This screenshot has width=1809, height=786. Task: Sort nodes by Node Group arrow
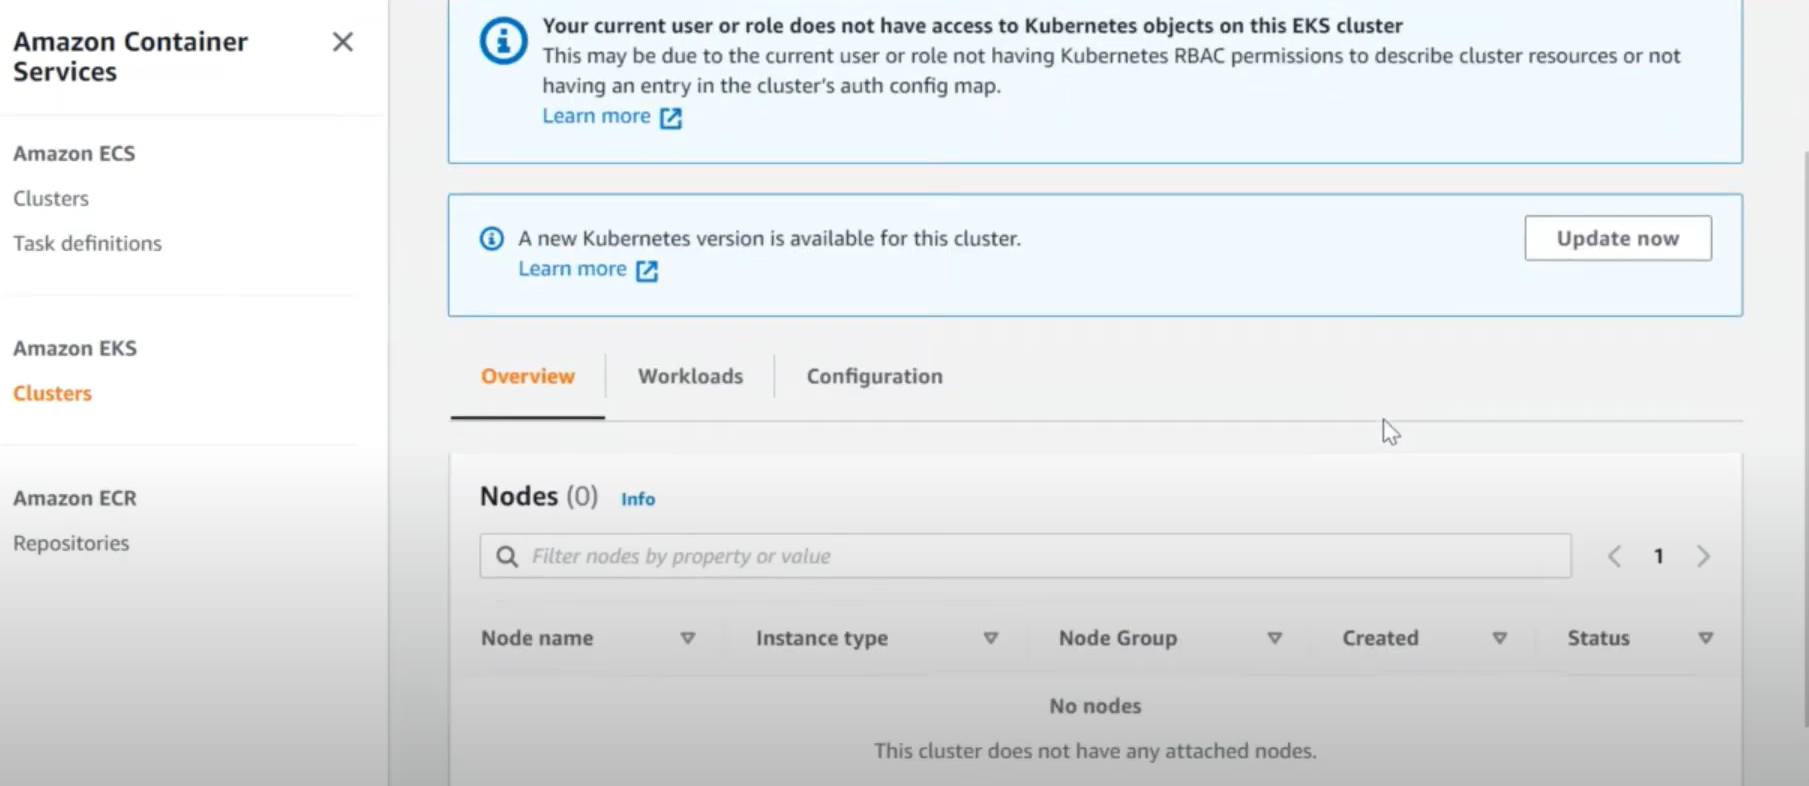click(x=1275, y=638)
